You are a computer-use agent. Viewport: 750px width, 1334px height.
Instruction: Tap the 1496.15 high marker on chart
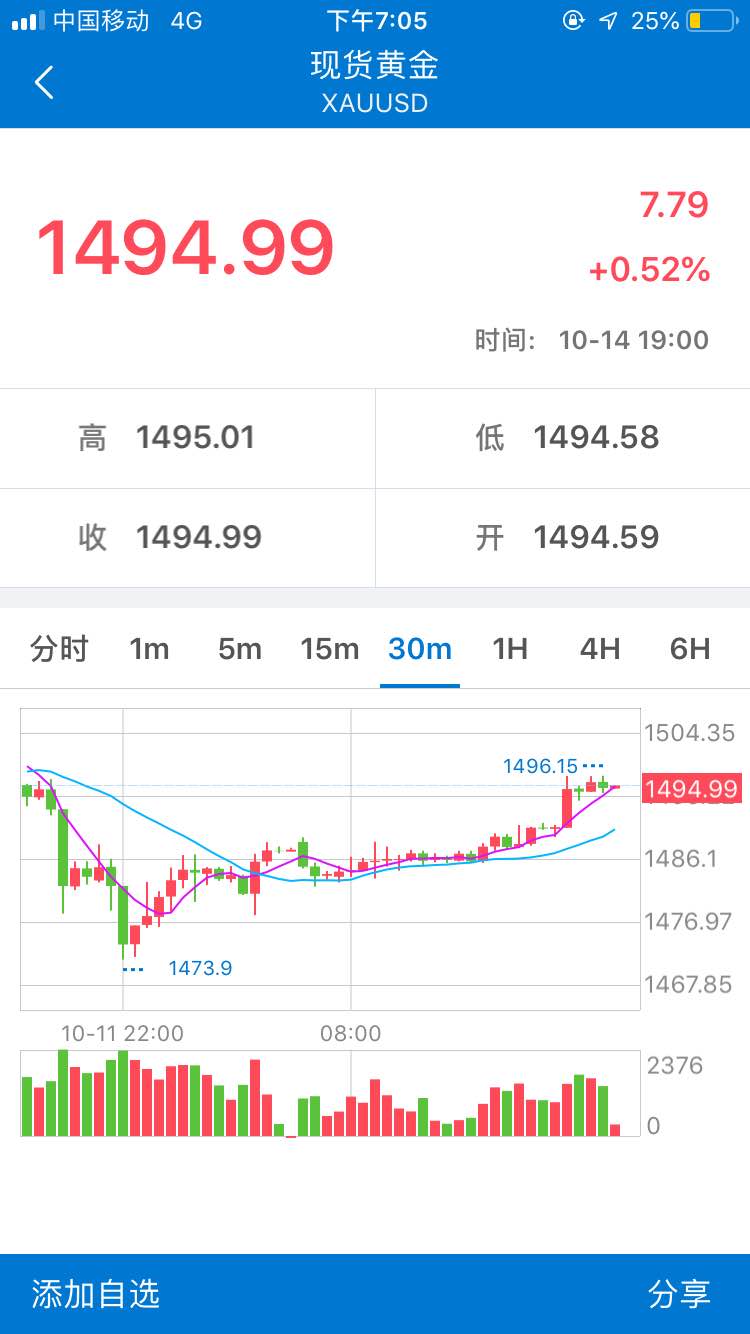(x=541, y=766)
